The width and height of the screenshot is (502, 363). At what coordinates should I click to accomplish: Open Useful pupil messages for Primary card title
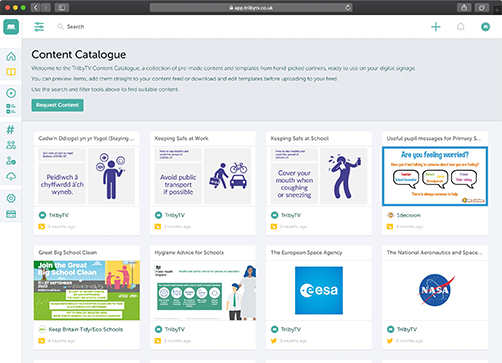pyautogui.click(x=434, y=138)
